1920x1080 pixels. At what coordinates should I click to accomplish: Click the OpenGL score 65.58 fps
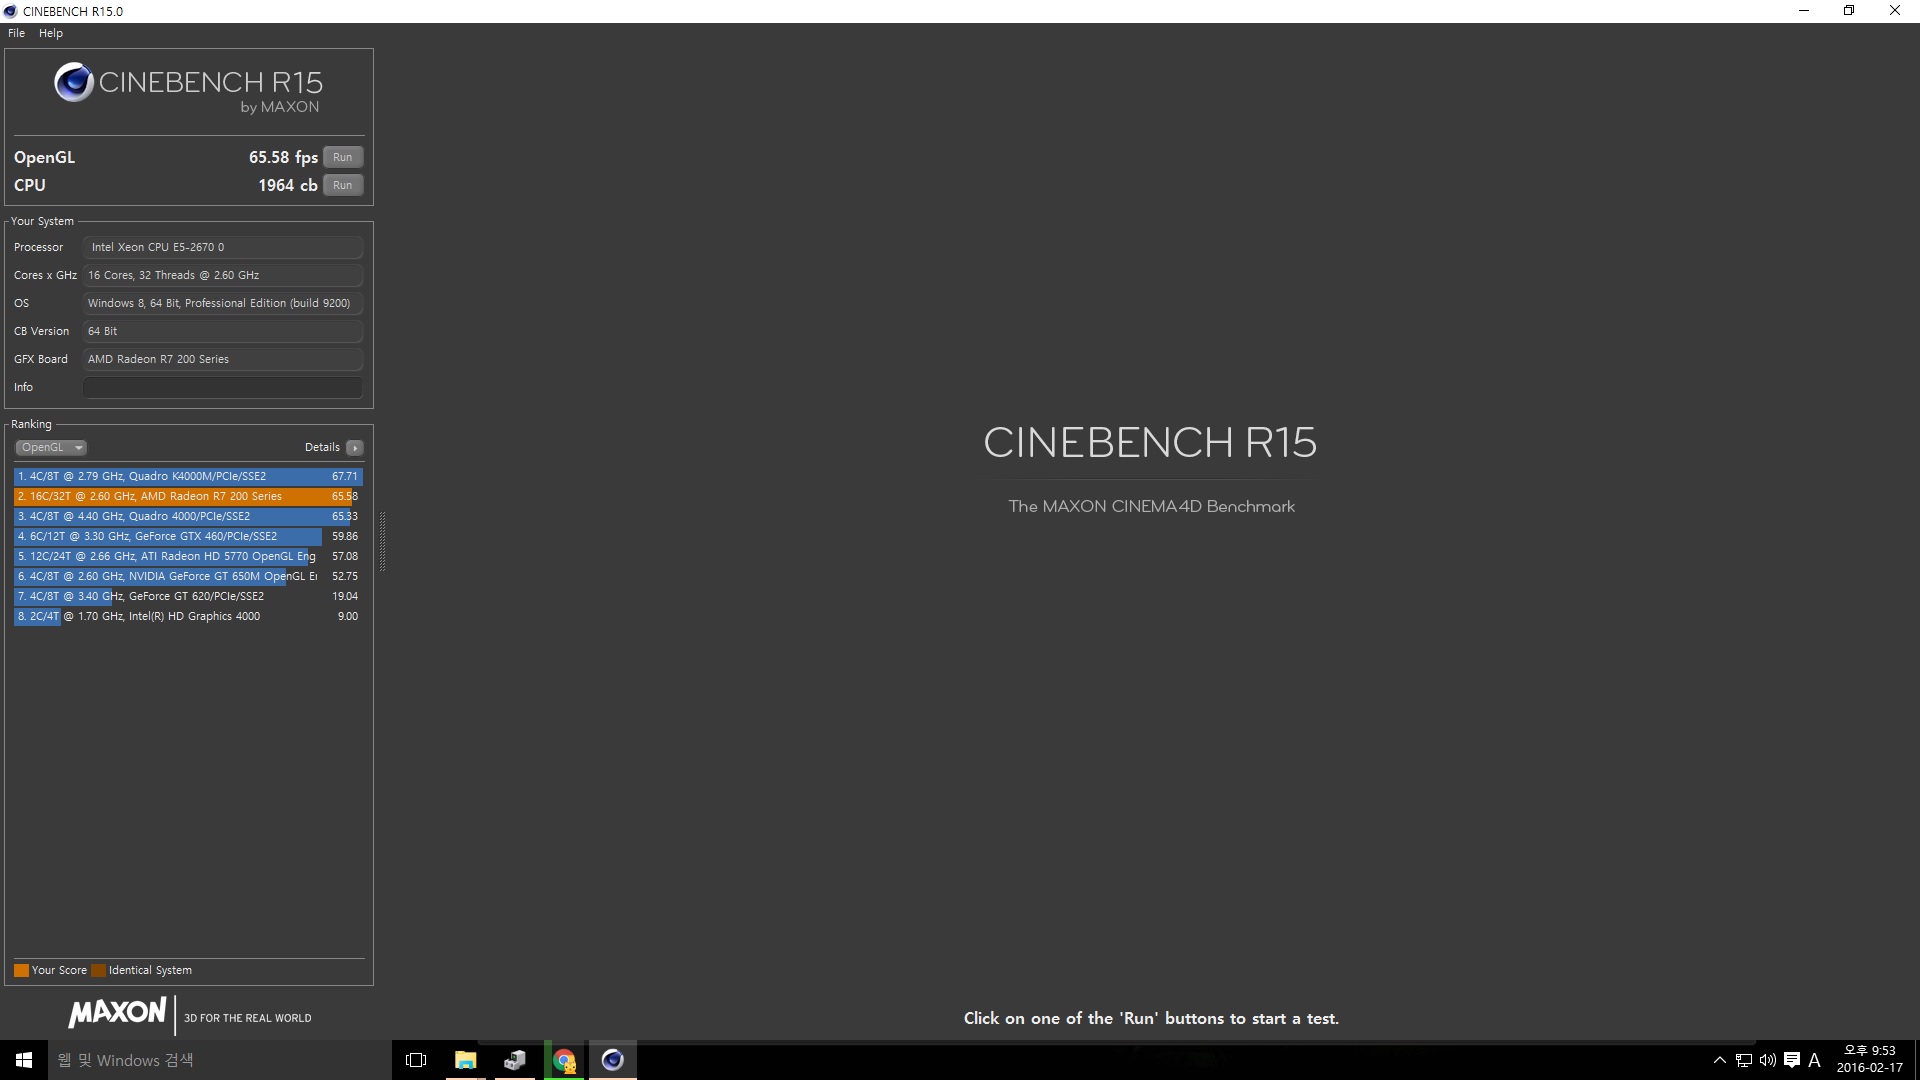tap(283, 157)
